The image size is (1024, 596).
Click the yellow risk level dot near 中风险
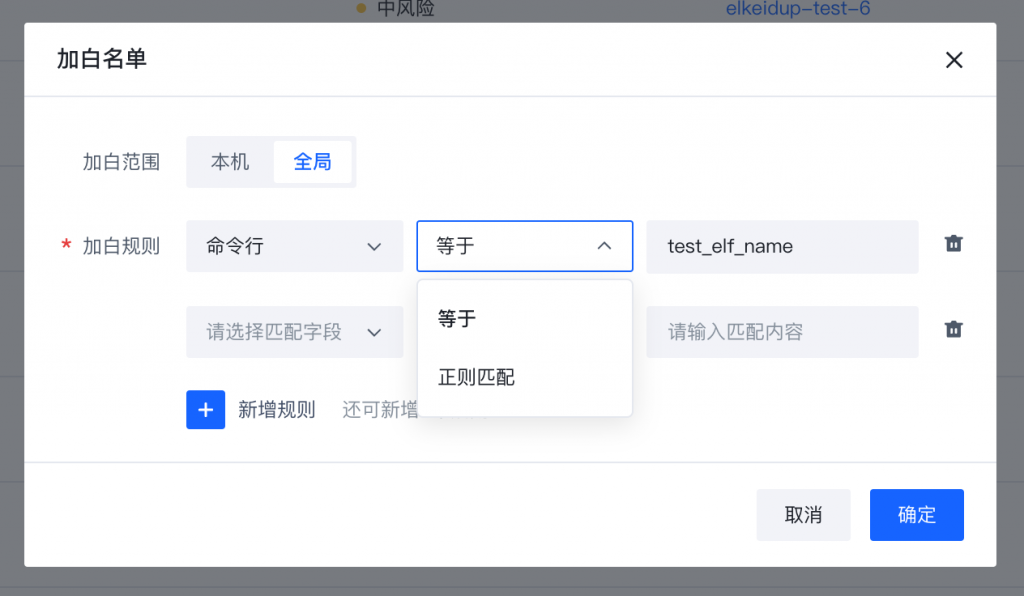(x=358, y=8)
